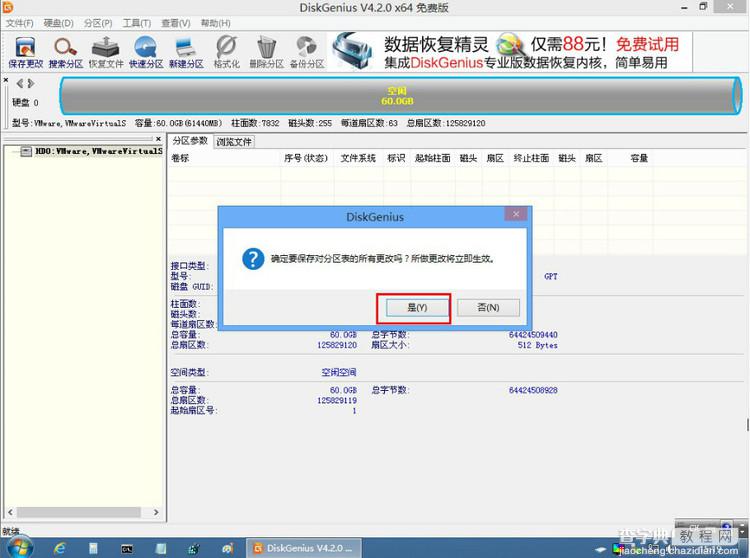The image size is (750, 558).
Task: Click the left panel scroll-left arrow
Action: point(10,512)
